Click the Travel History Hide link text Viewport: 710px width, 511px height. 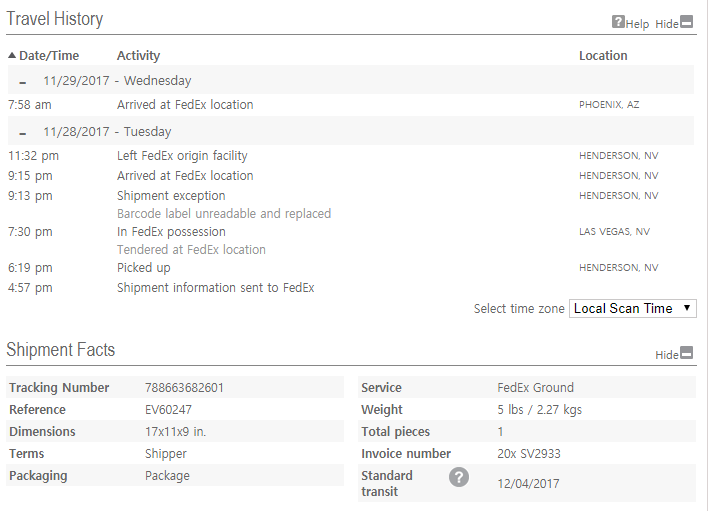(666, 24)
